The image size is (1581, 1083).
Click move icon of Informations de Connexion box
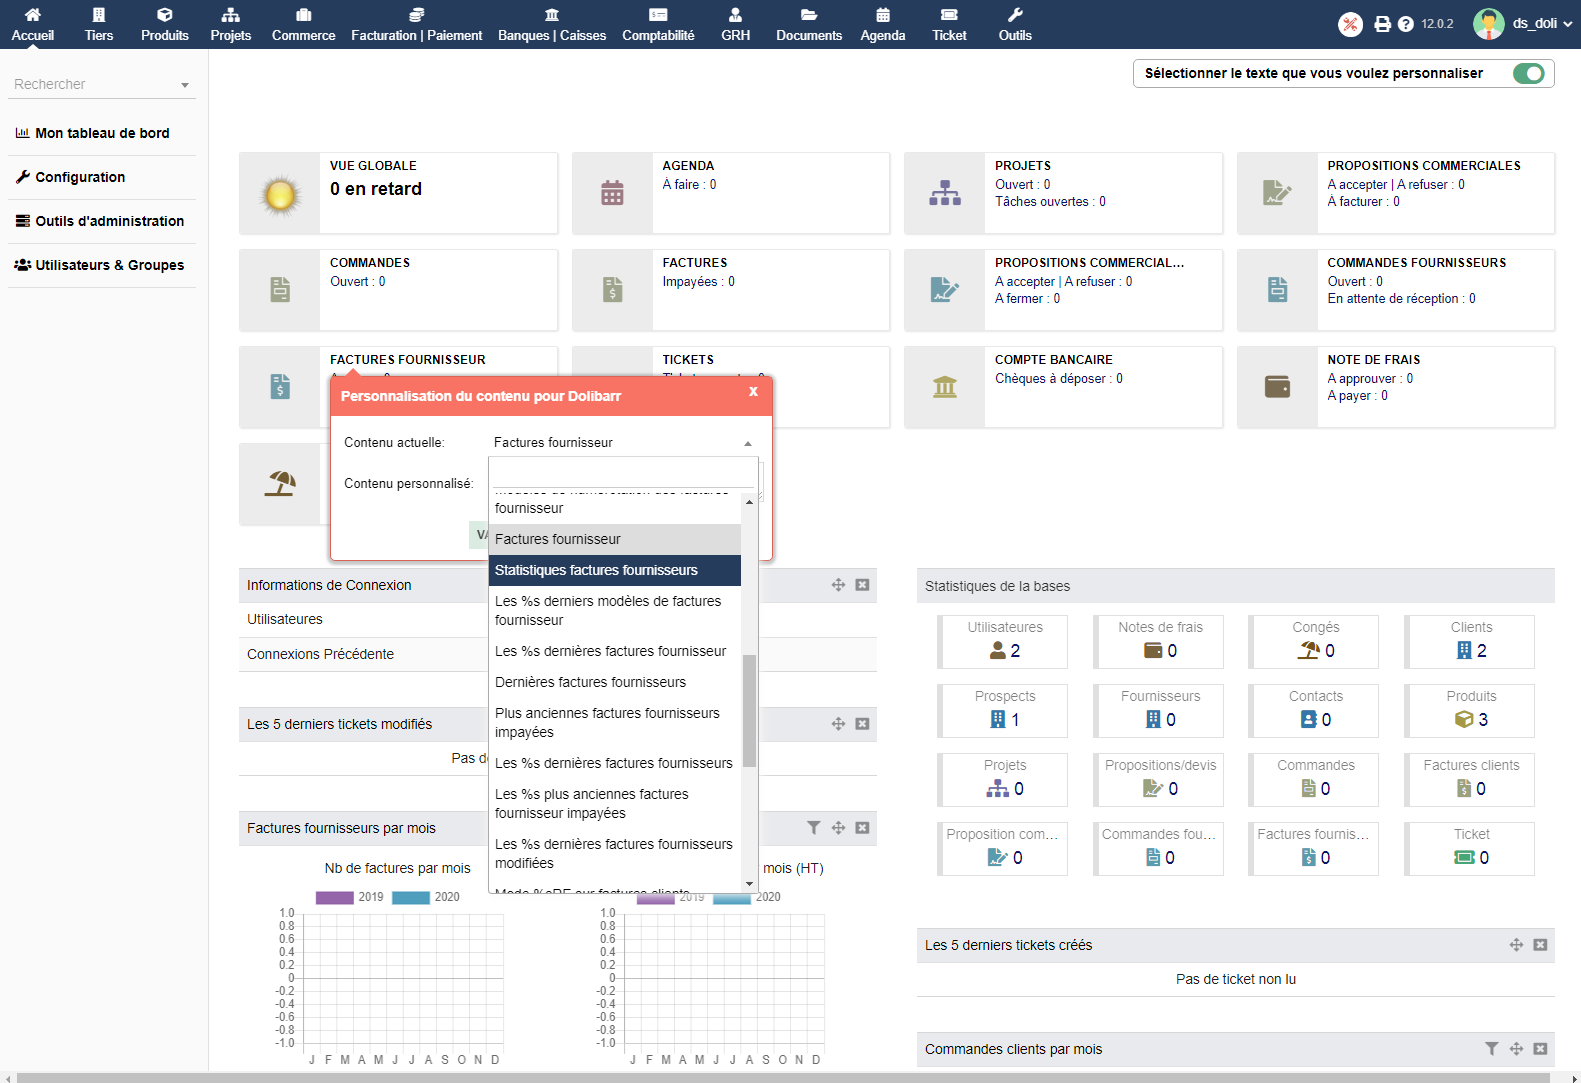(x=838, y=585)
